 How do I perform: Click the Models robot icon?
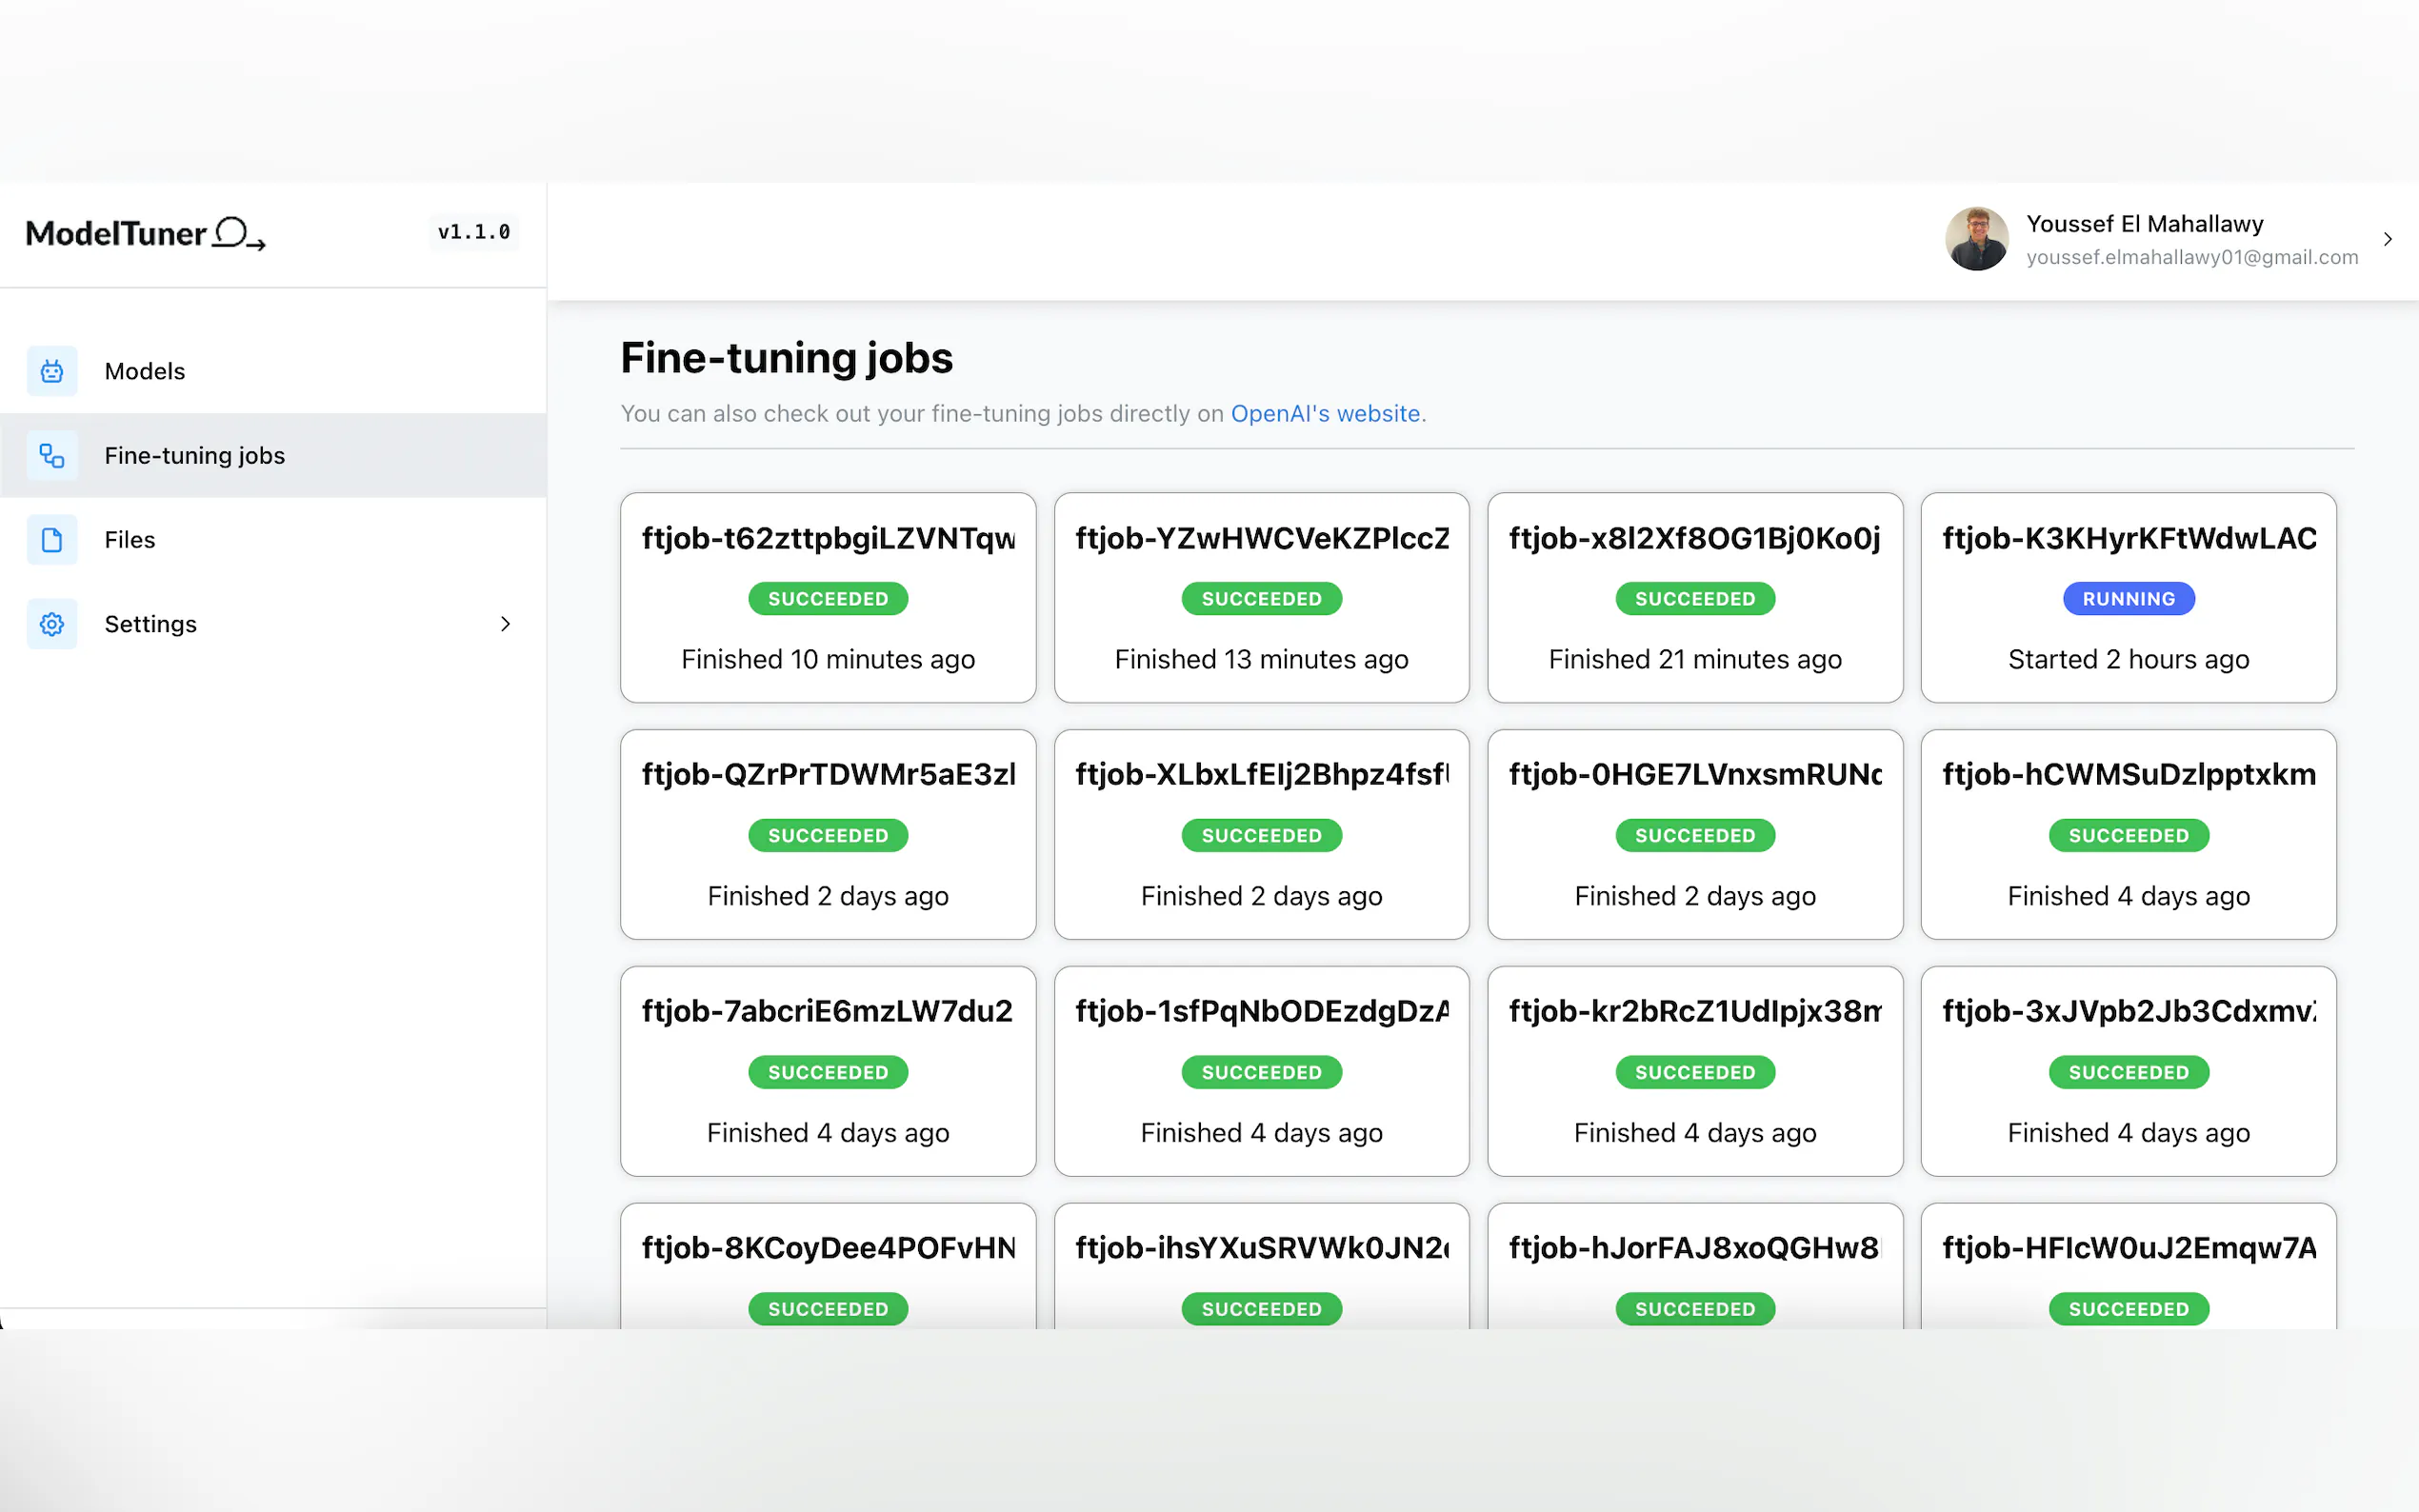point(52,371)
